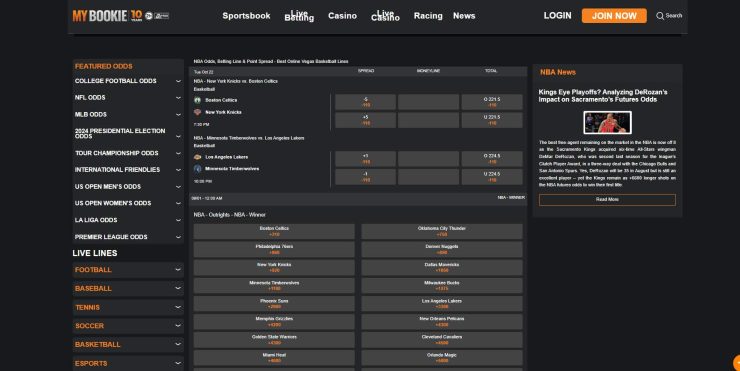This screenshot has width=740, height=371.
Task: Select Minnesota Timberwolves -1 spread
Action: pos(366,177)
